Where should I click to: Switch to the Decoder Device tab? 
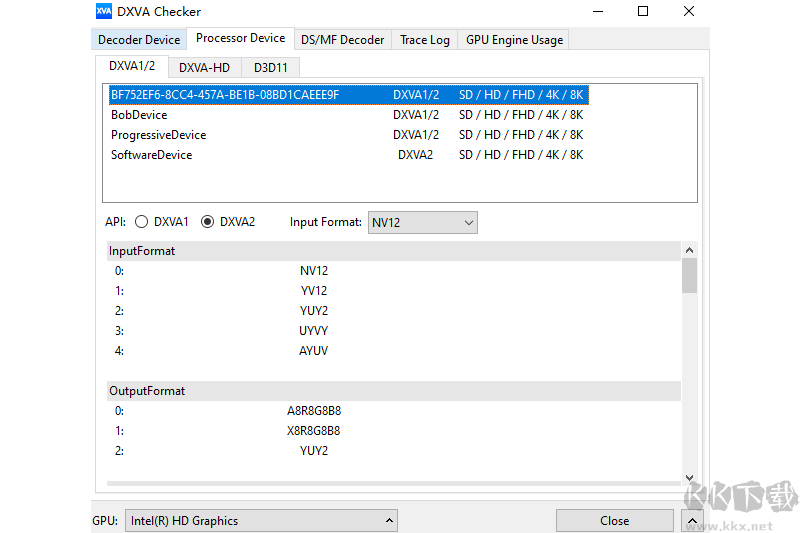coord(139,40)
